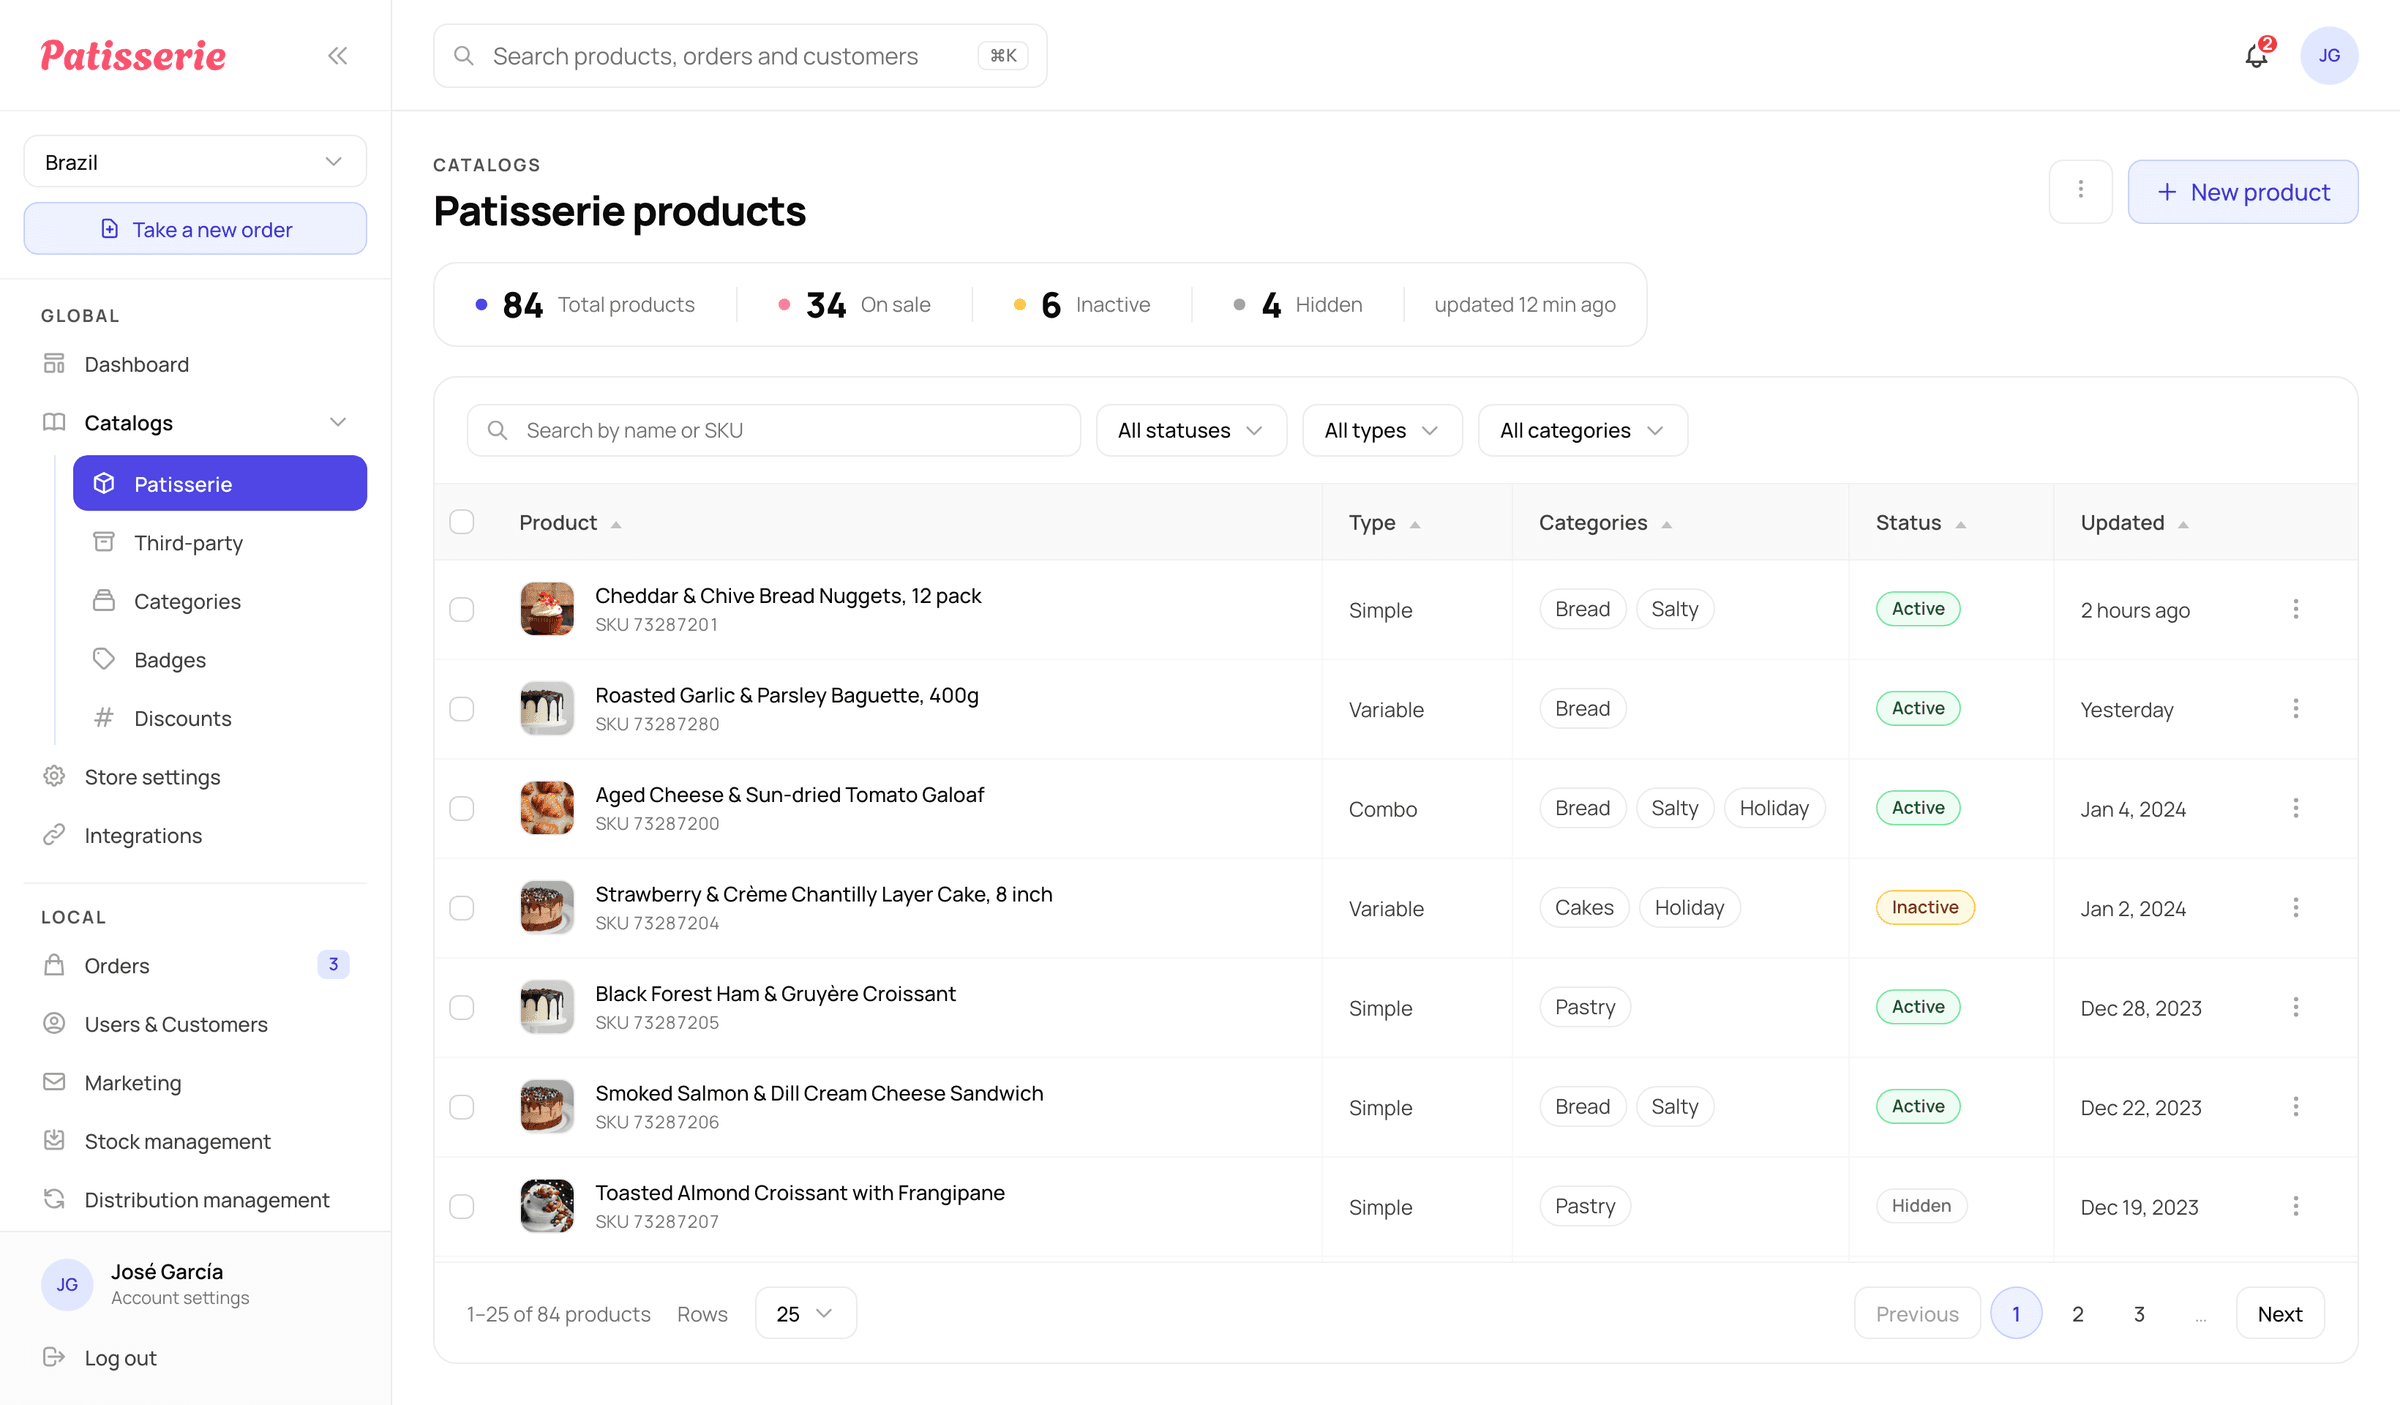This screenshot has height=1405, width=2400.
Task: Check the Cheddar & Chive Bread Nuggets row
Action: click(x=462, y=610)
